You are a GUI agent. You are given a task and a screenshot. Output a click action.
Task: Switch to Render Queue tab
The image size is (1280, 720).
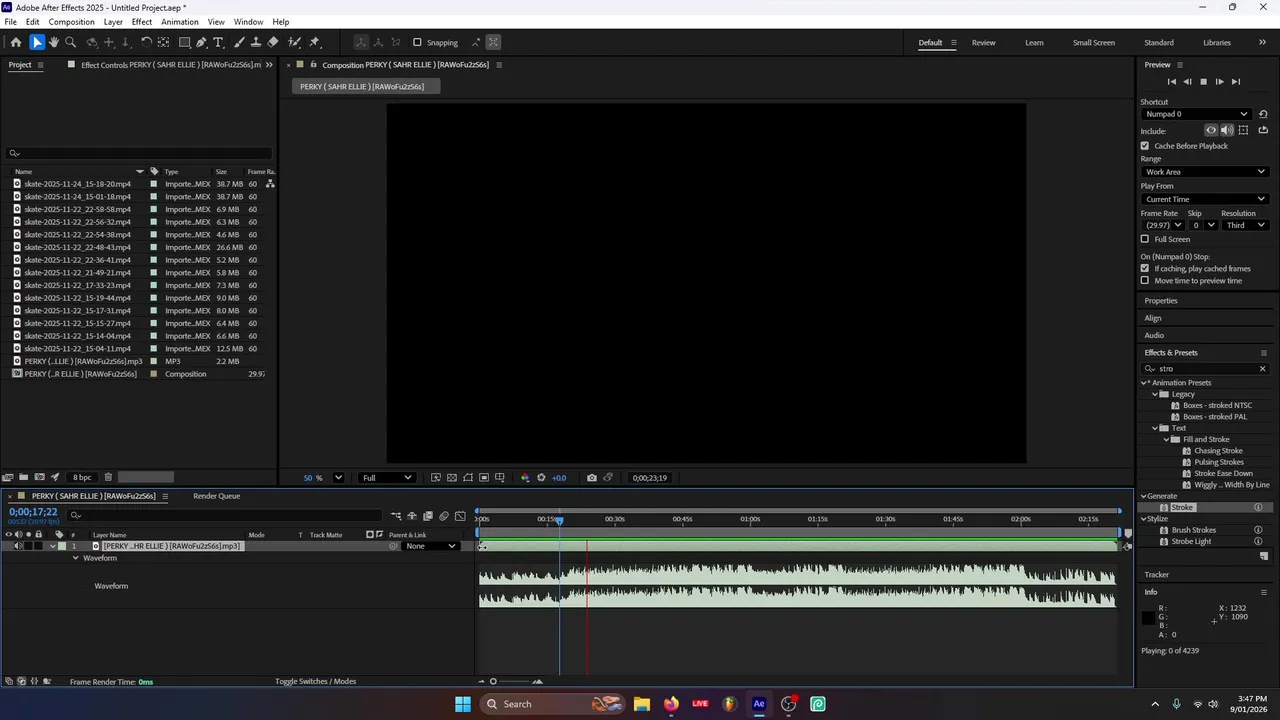click(x=216, y=496)
